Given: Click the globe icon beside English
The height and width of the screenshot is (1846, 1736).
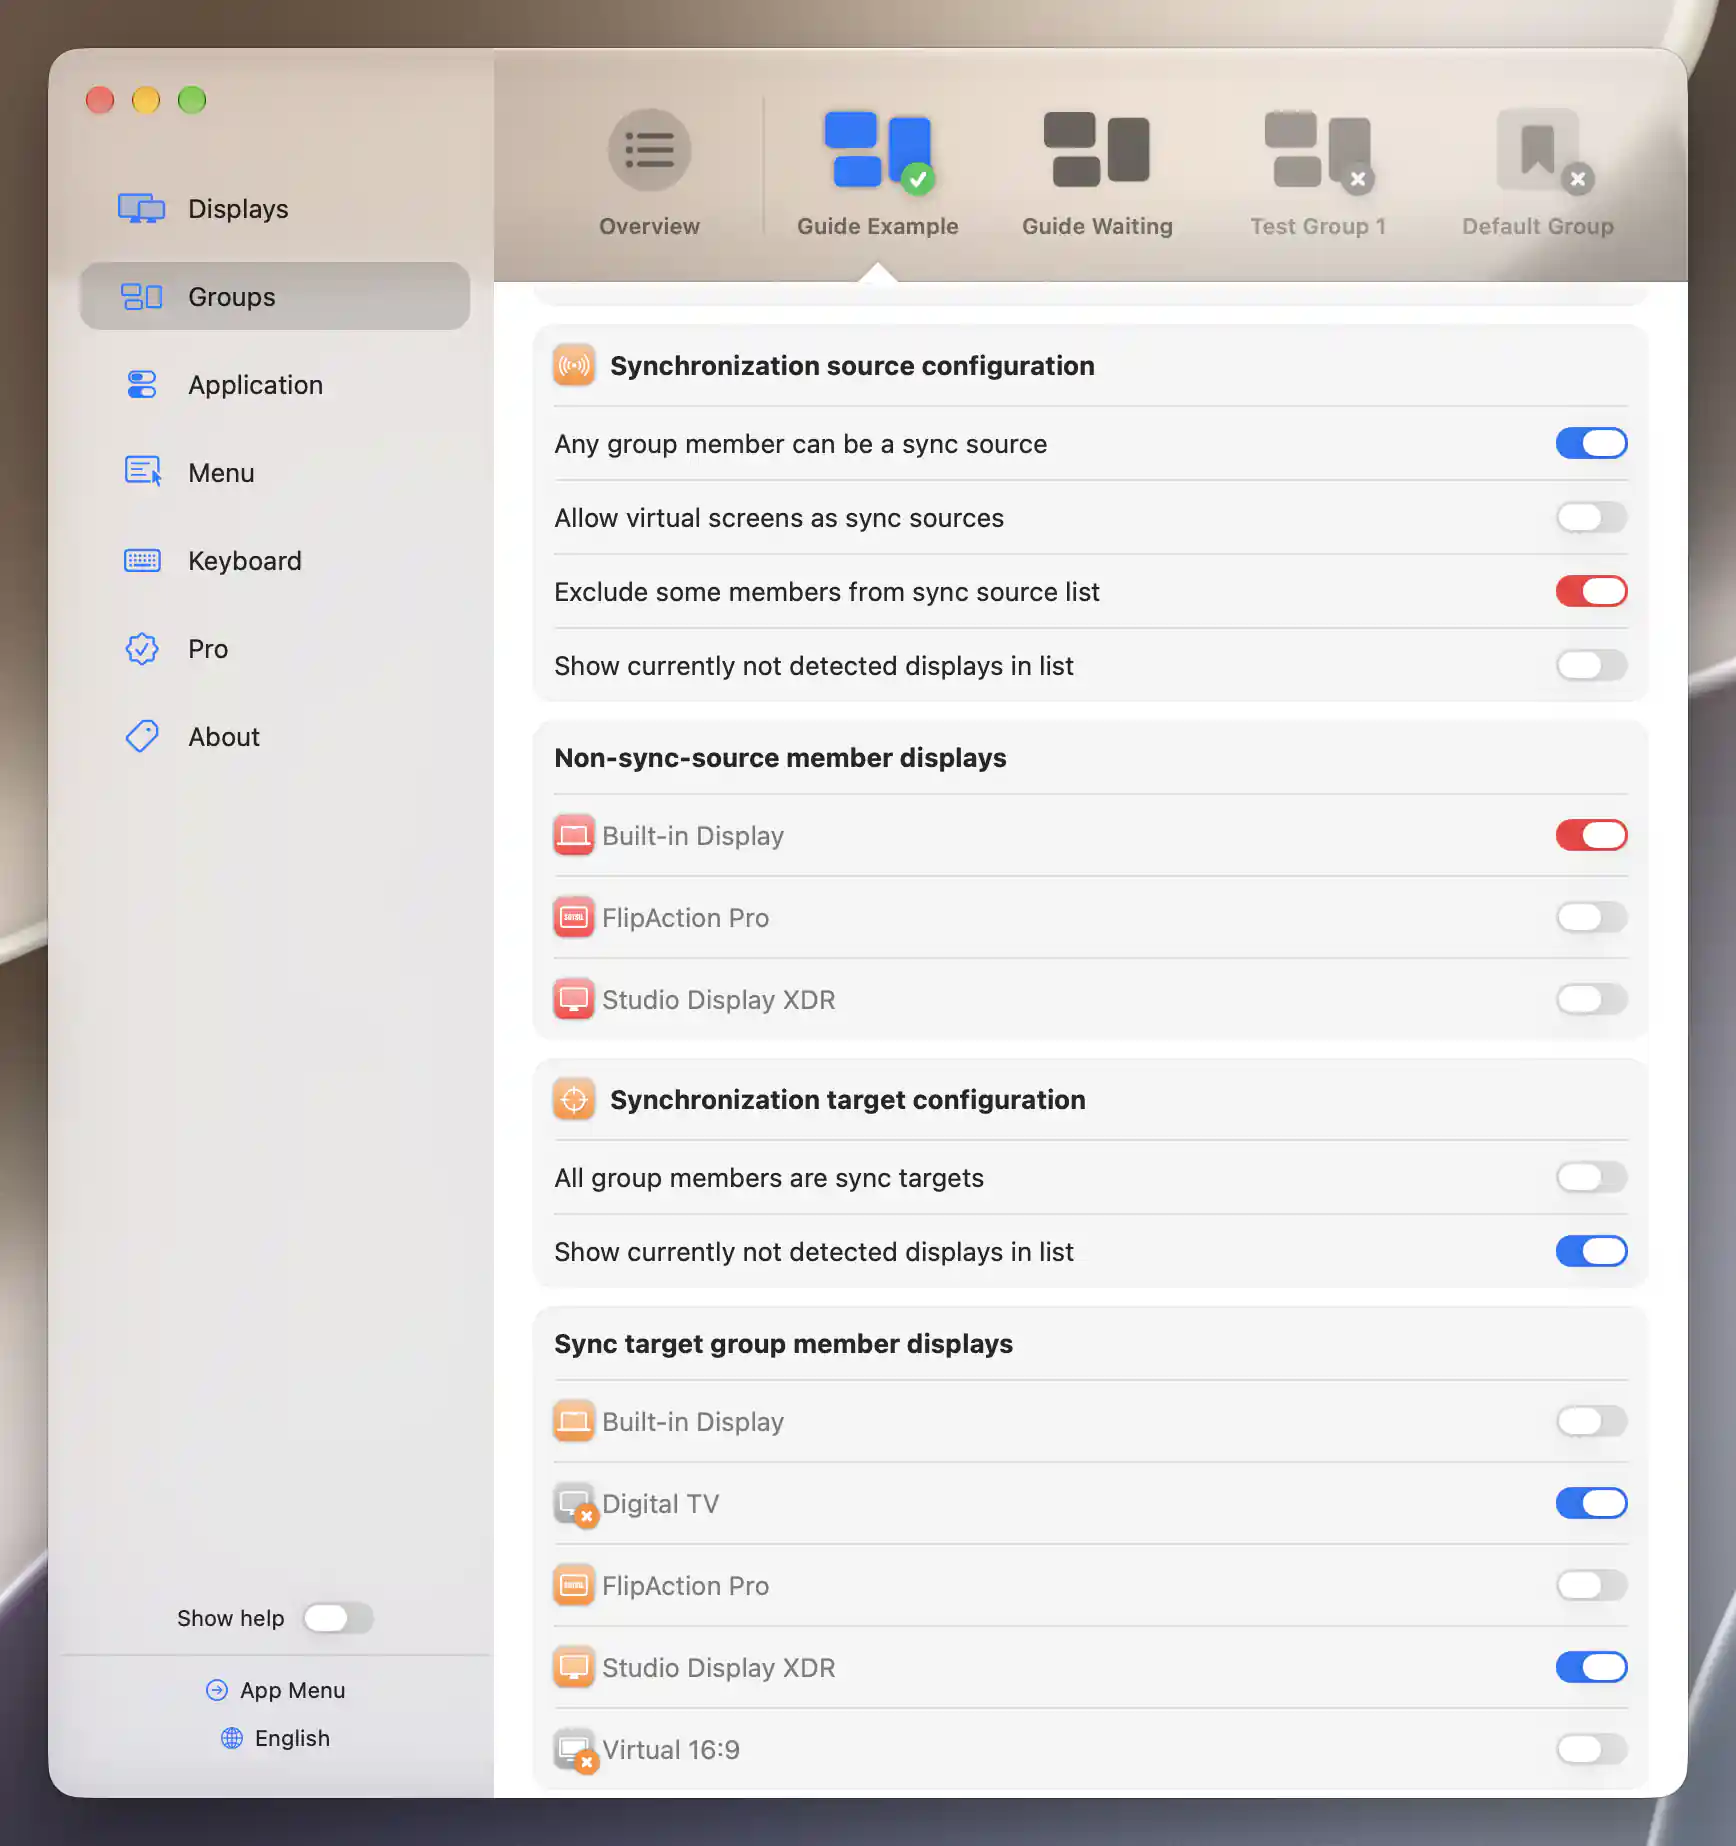Looking at the screenshot, I should pos(232,1738).
